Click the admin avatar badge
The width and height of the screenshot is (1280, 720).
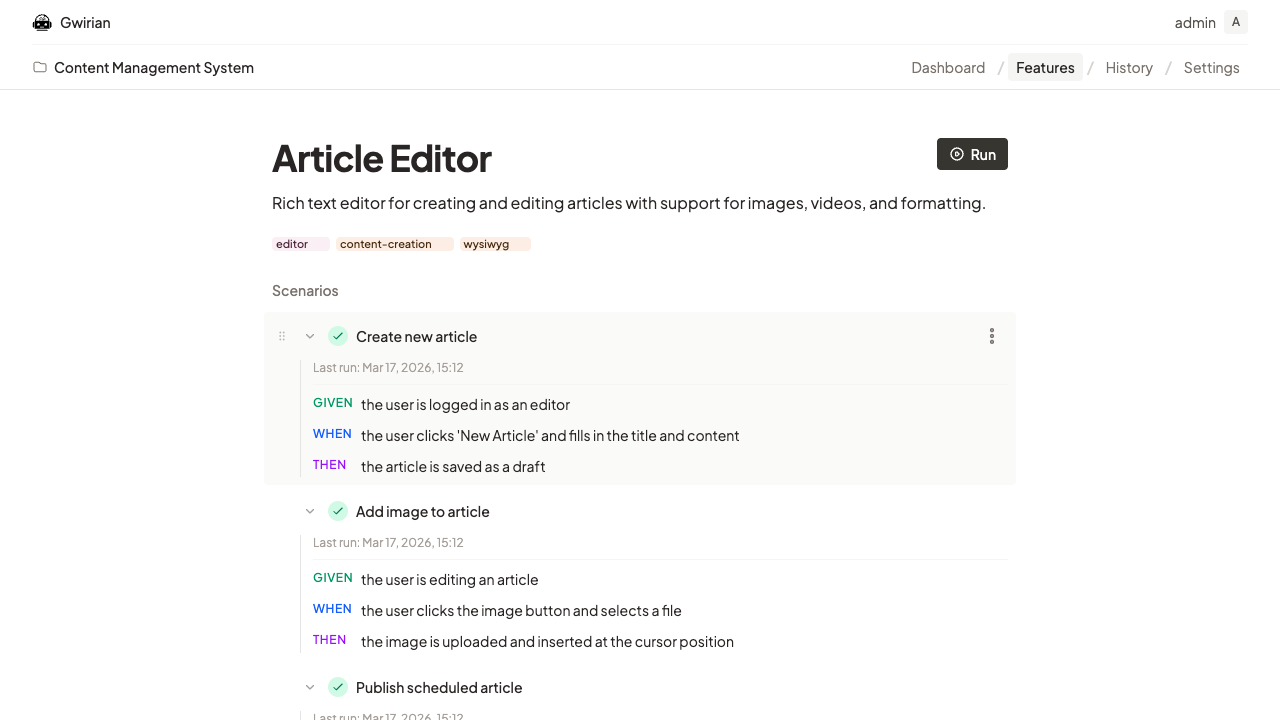pyautogui.click(x=1236, y=22)
